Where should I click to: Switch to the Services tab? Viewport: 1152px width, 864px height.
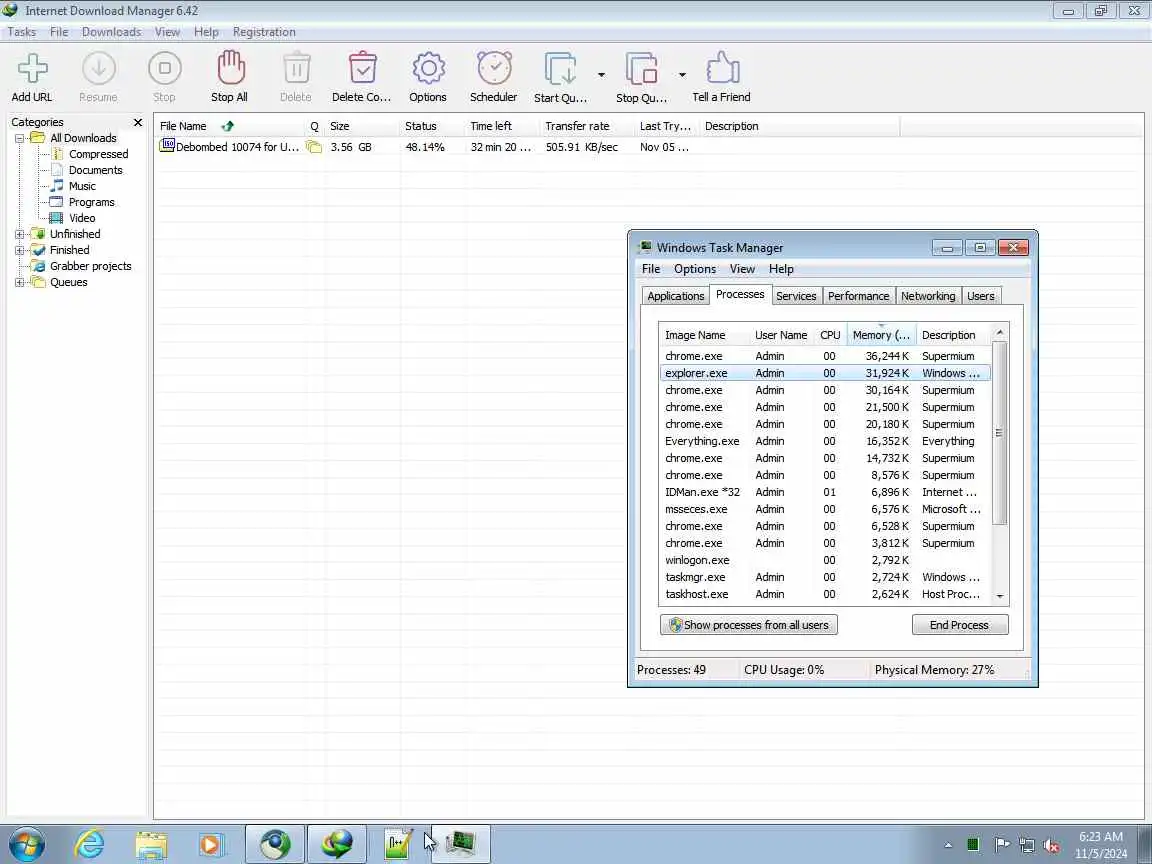point(796,296)
